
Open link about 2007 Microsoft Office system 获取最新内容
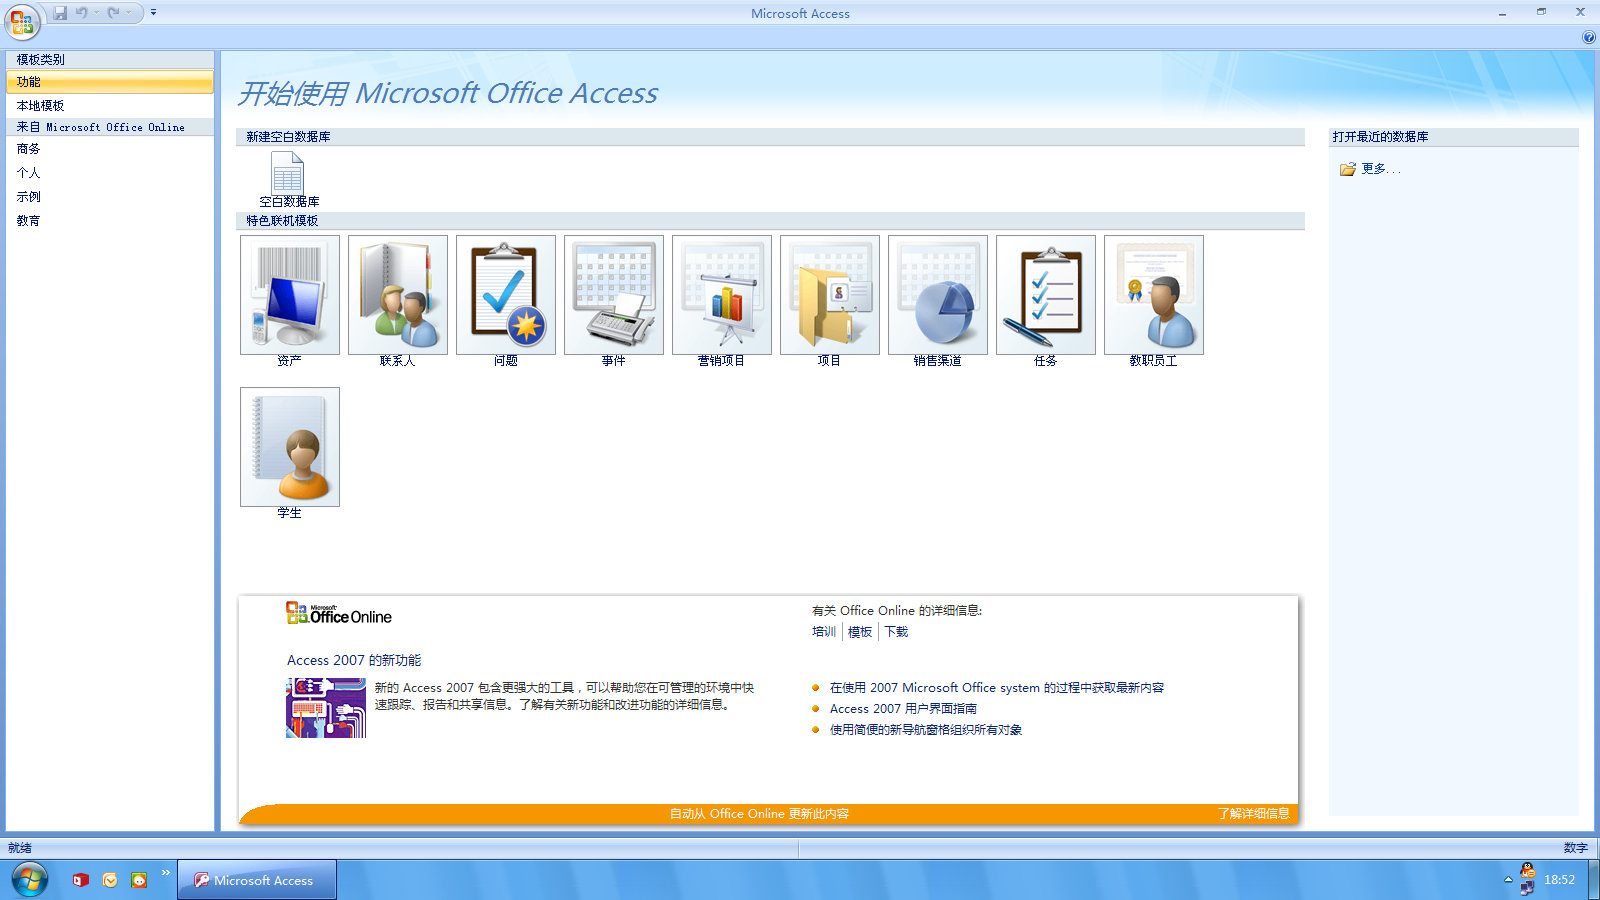(997, 688)
